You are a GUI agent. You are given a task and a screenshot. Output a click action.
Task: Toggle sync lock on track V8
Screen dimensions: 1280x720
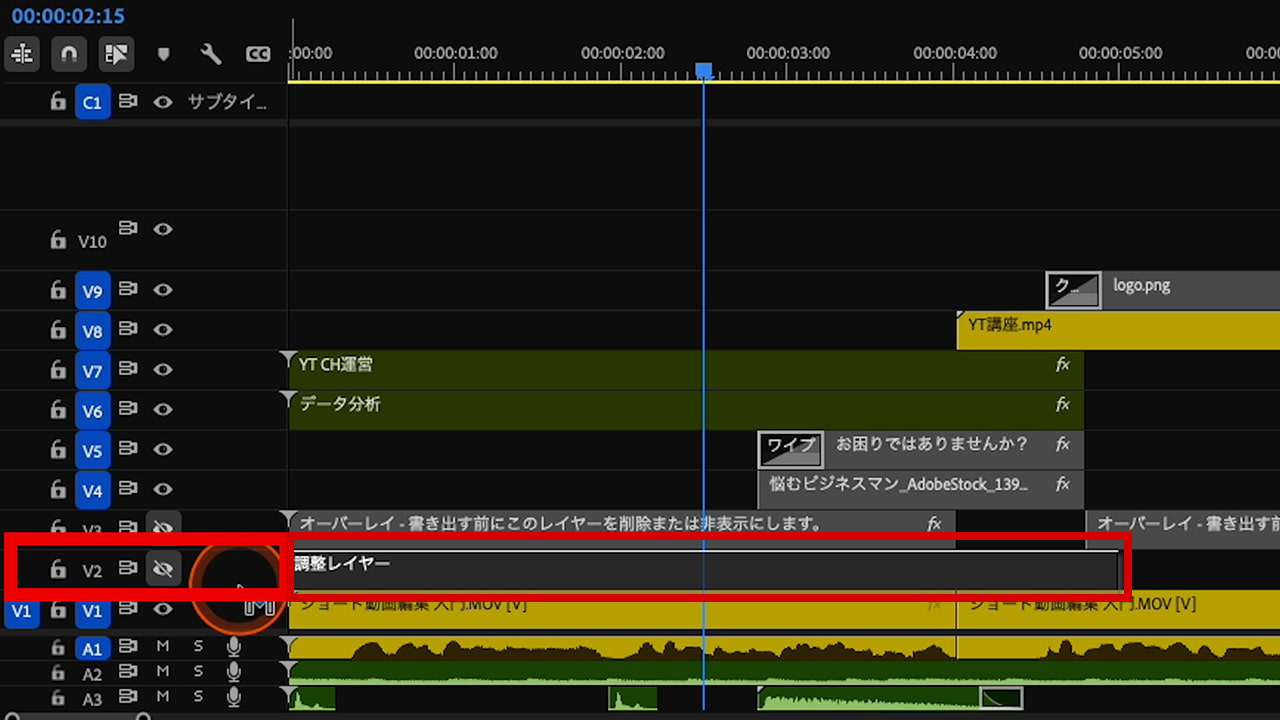128,329
